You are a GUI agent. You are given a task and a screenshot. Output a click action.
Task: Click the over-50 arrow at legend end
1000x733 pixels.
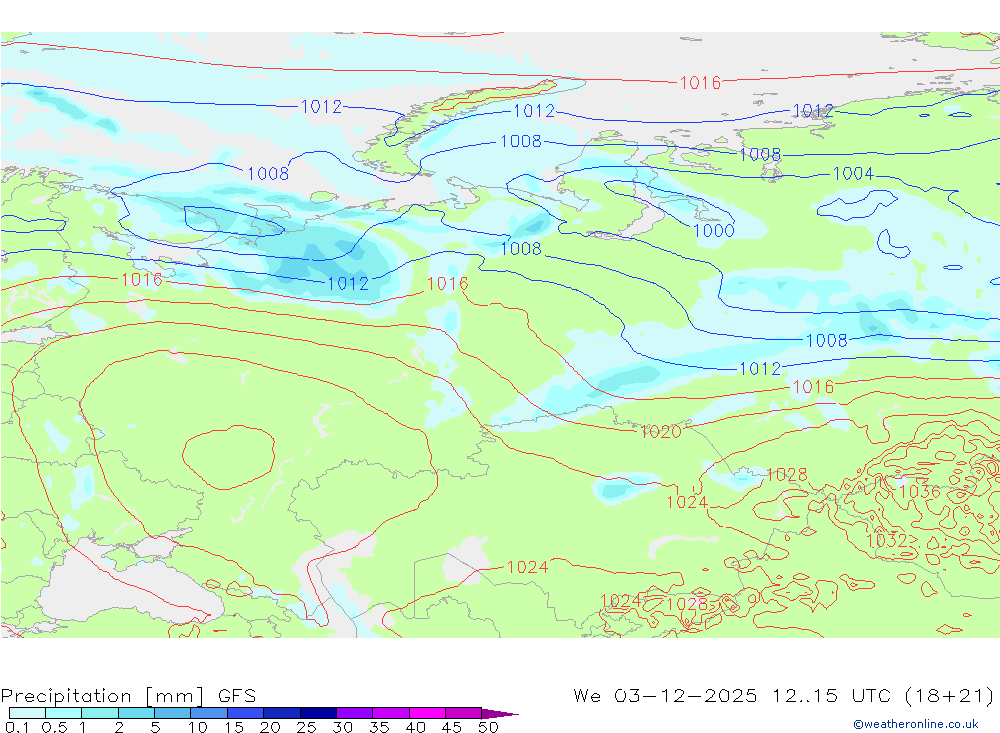(500, 713)
